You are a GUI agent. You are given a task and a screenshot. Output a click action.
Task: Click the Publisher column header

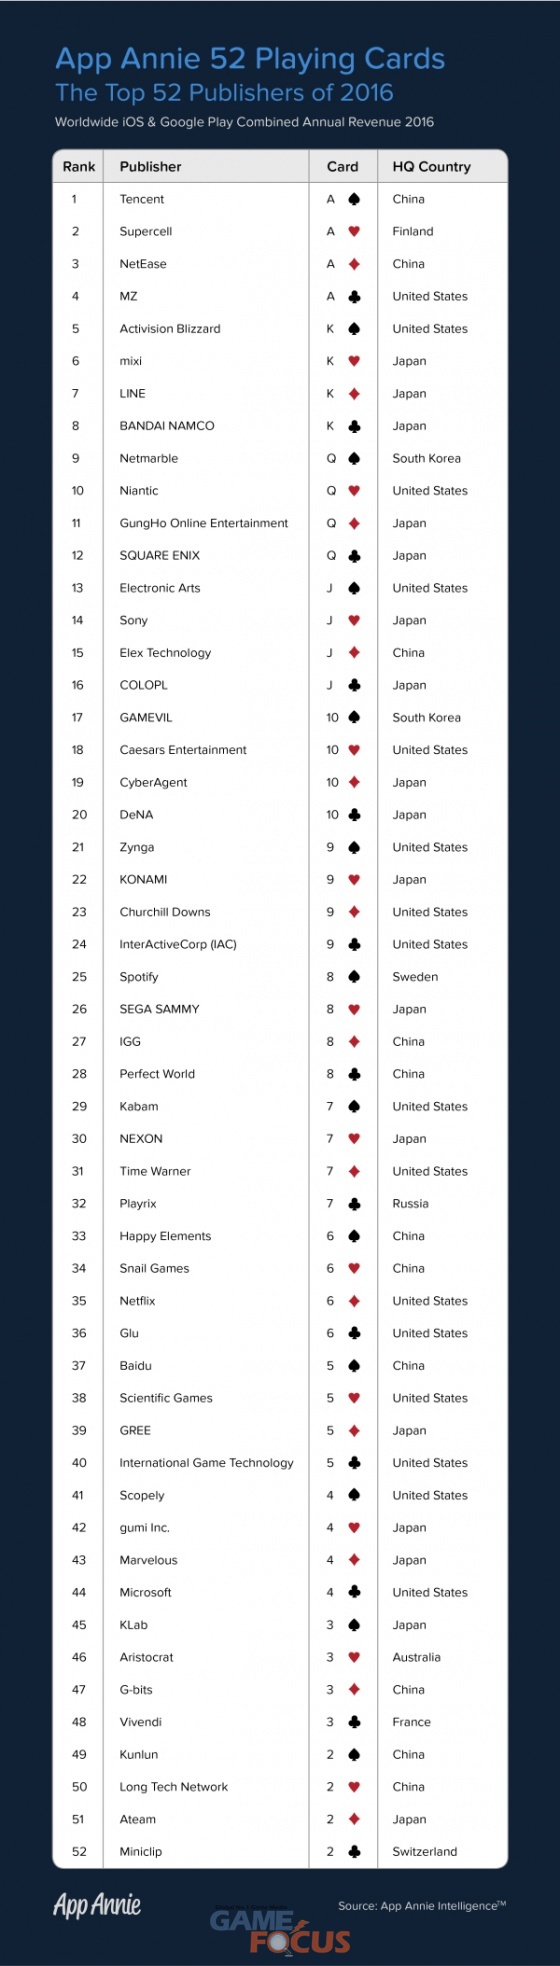[x=150, y=167]
